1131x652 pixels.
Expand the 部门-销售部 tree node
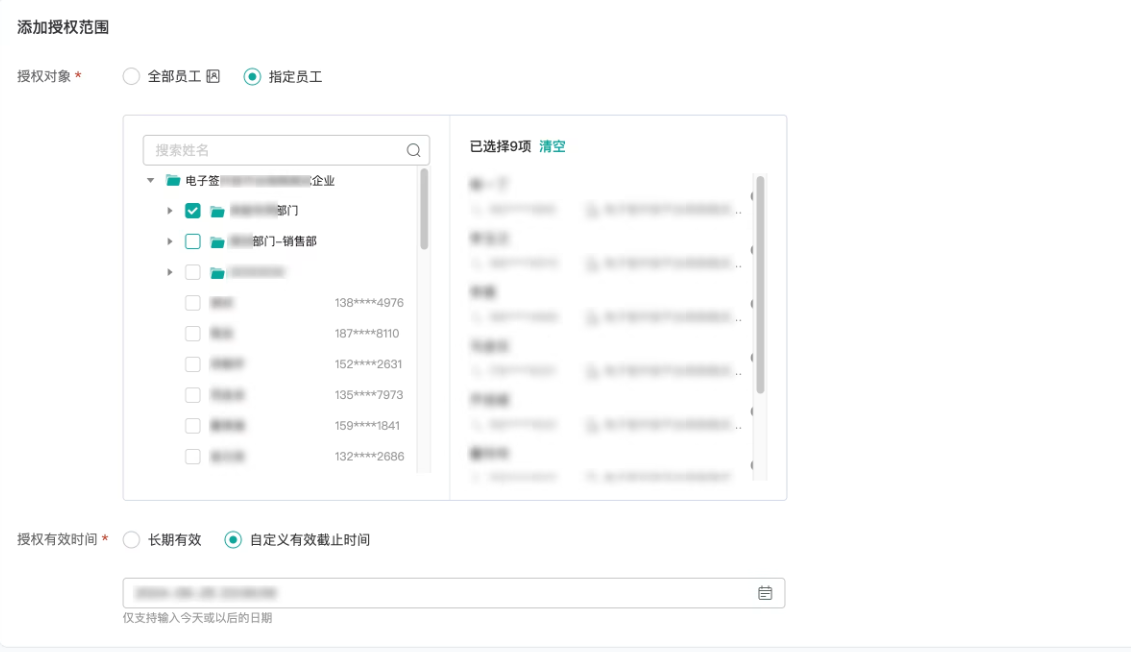170,241
